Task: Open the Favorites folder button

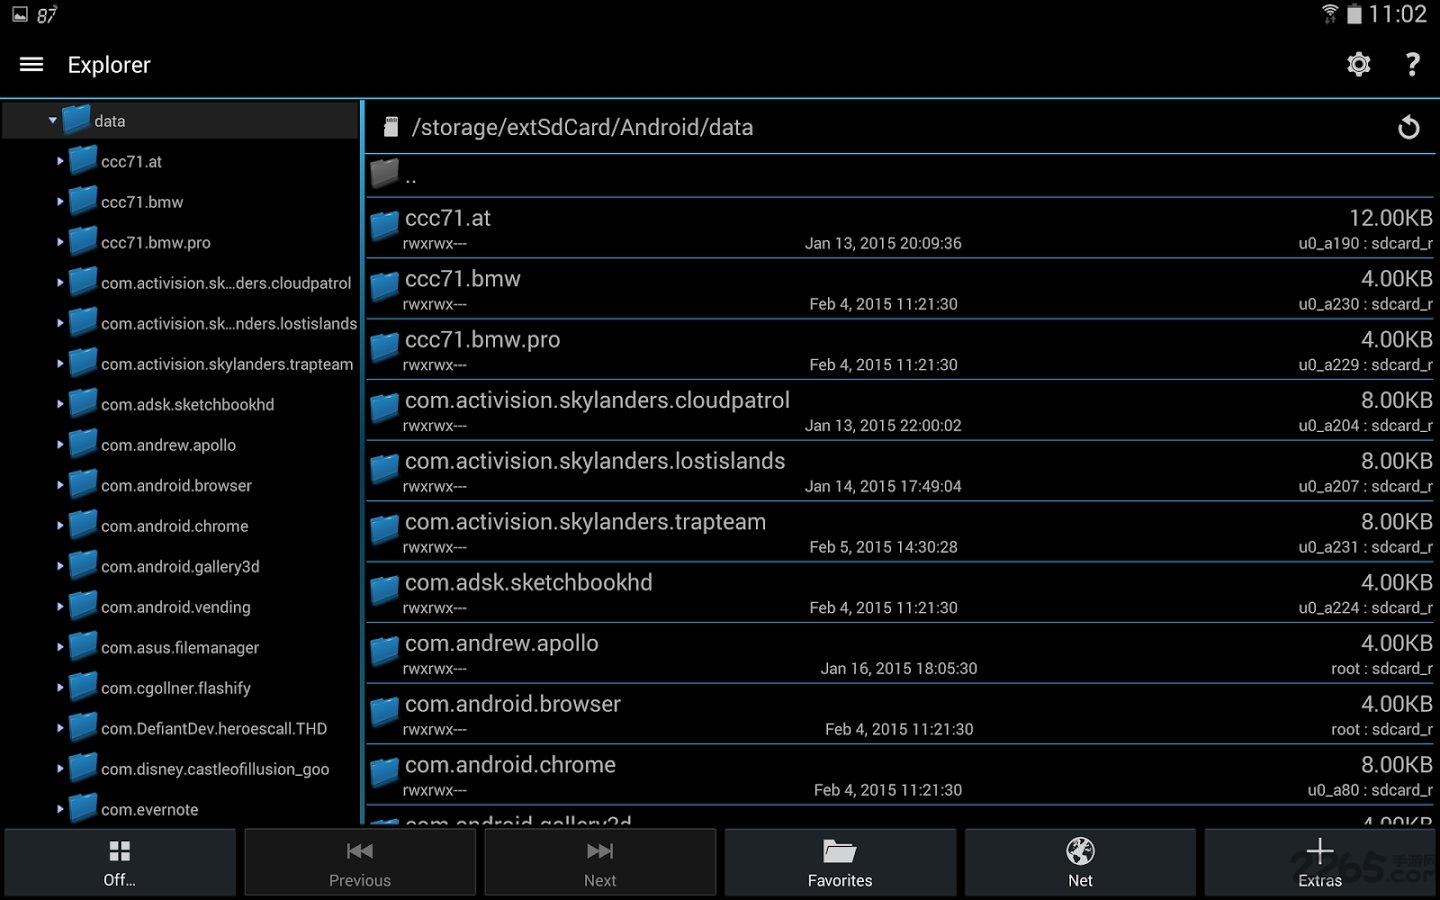Action: pos(840,862)
